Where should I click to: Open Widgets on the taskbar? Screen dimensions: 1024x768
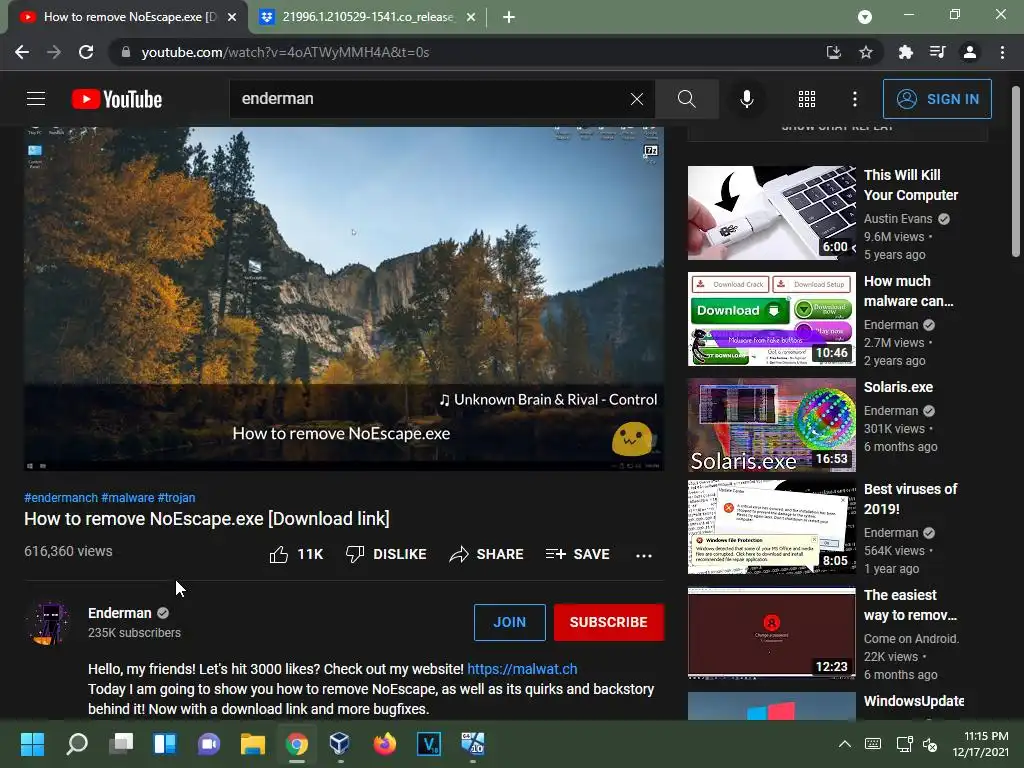[x=165, y=744]
